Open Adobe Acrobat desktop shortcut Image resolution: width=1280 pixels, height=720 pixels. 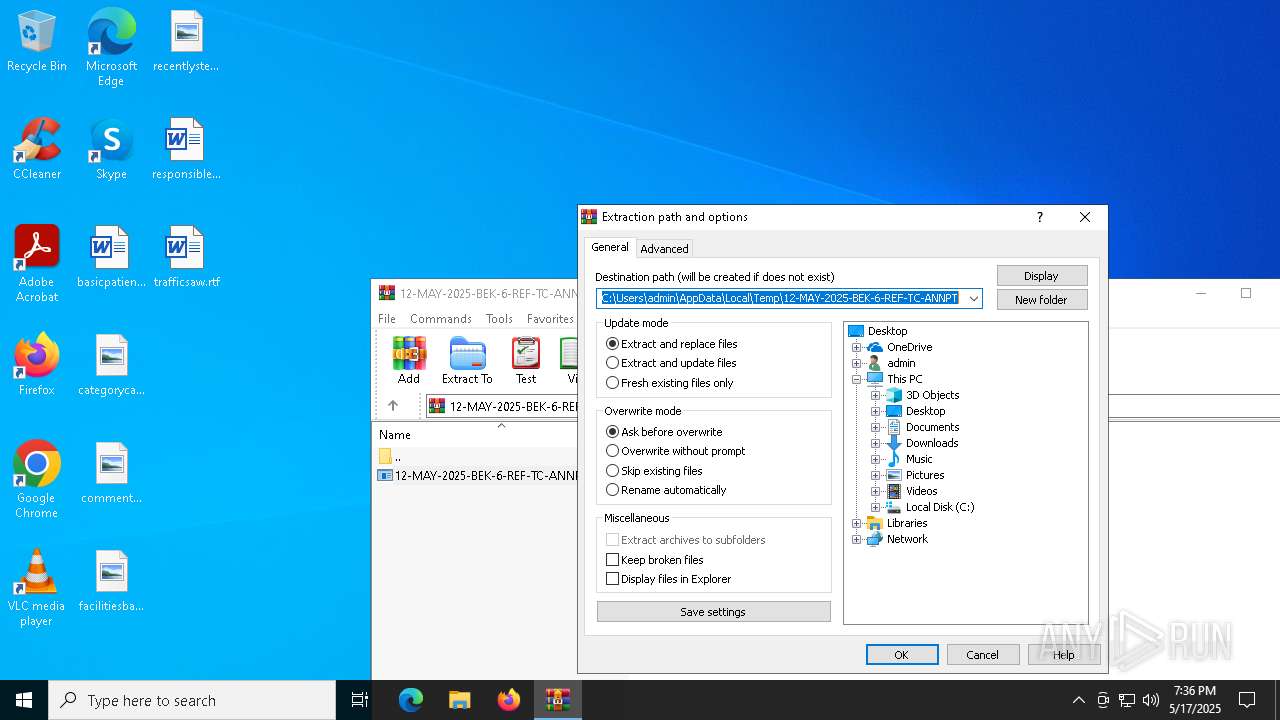pos(37,264)
